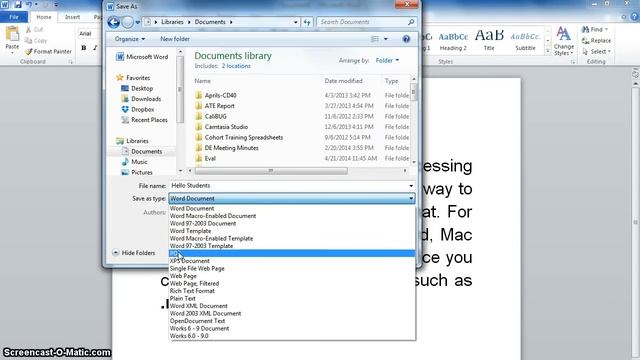Click the Paste icon in Word ribbon
Image resolution: width=640 pixels, height=360 pixels.
click(x=12, y=34)
